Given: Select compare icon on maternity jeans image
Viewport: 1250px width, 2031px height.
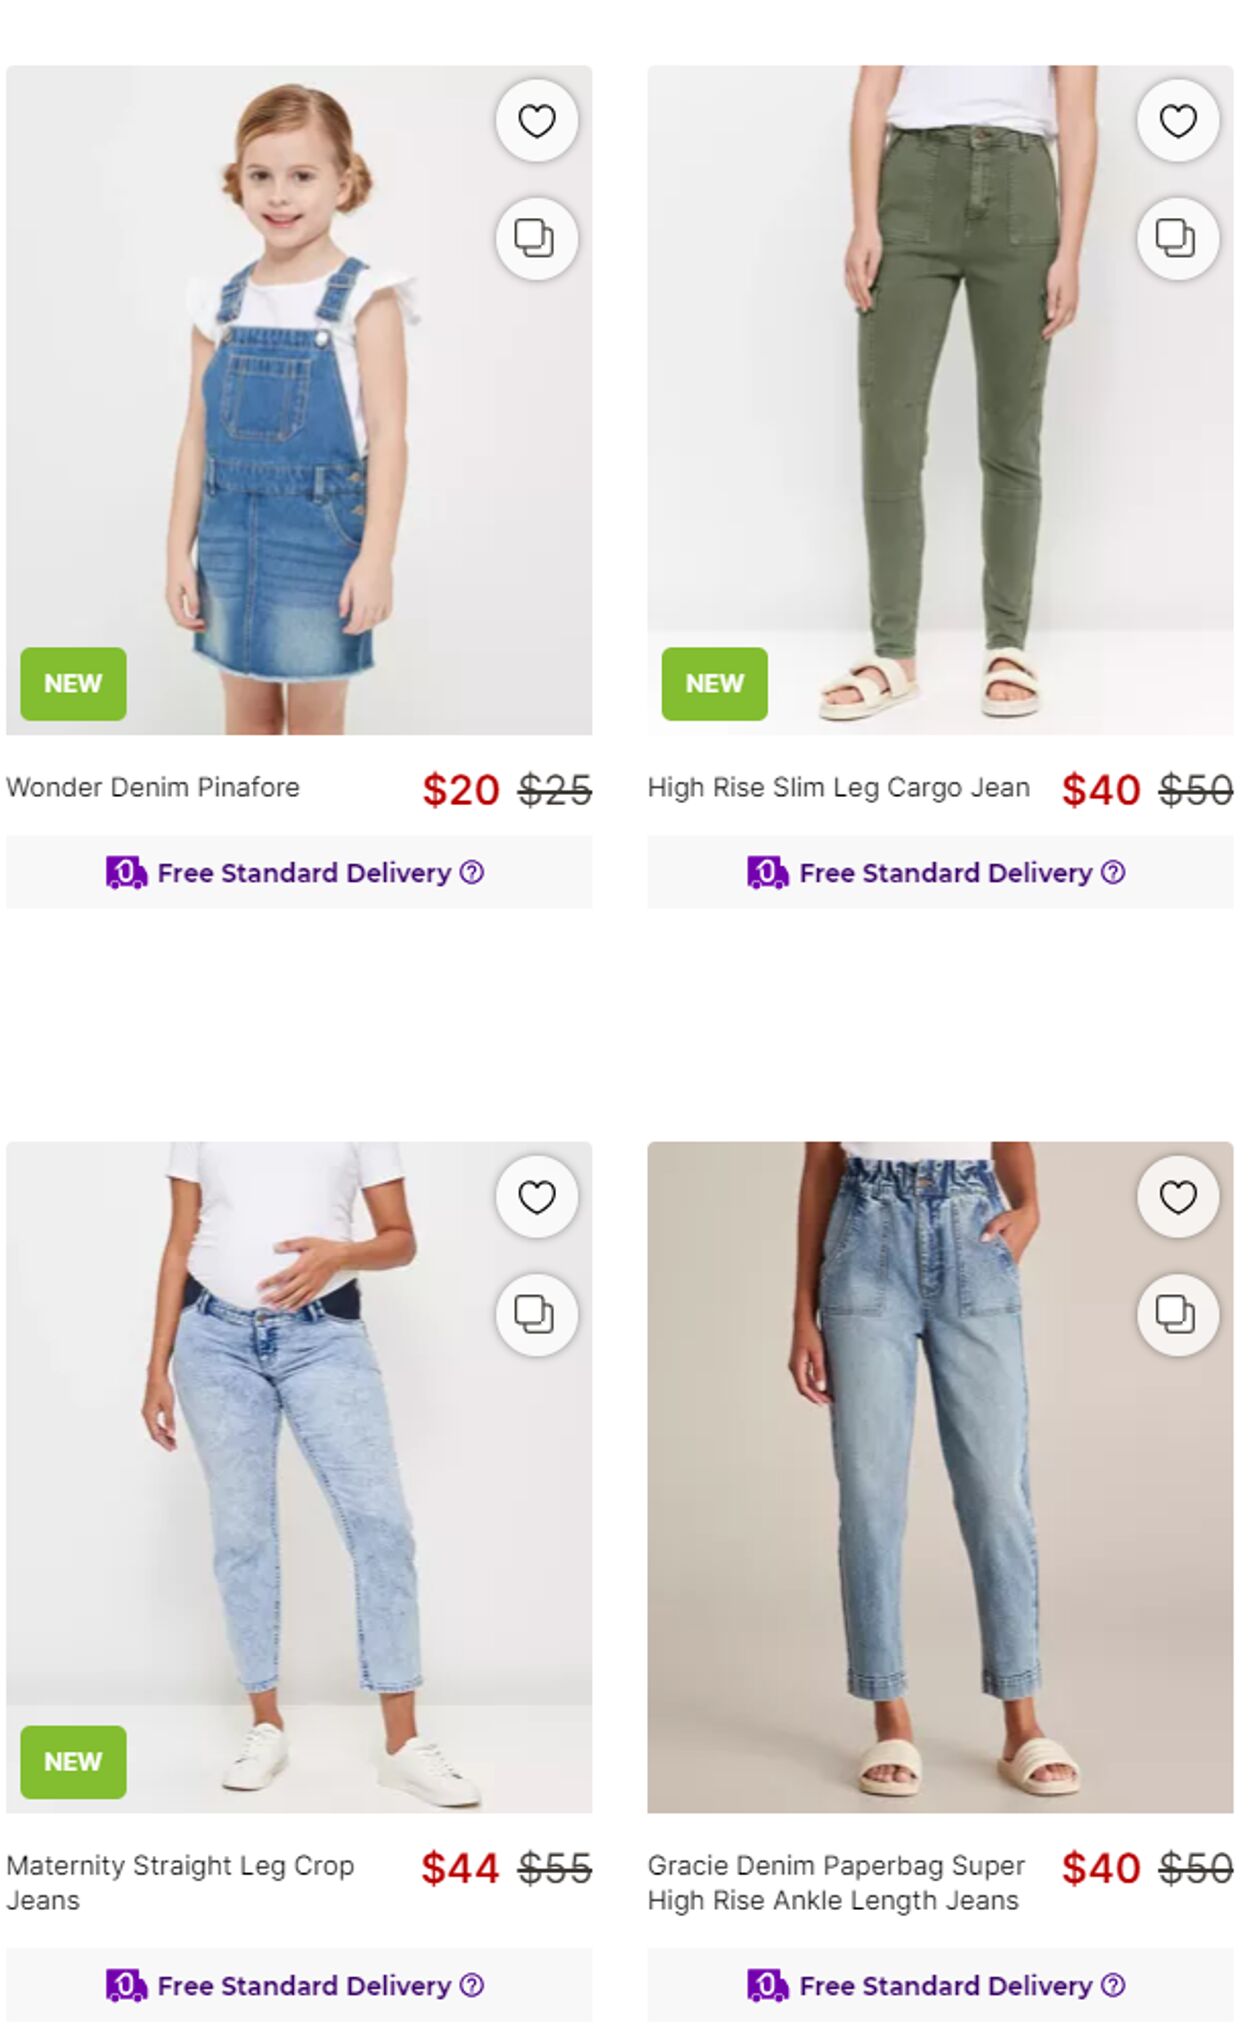Looking at the screenshot, I should click(x=536, y=1314).
